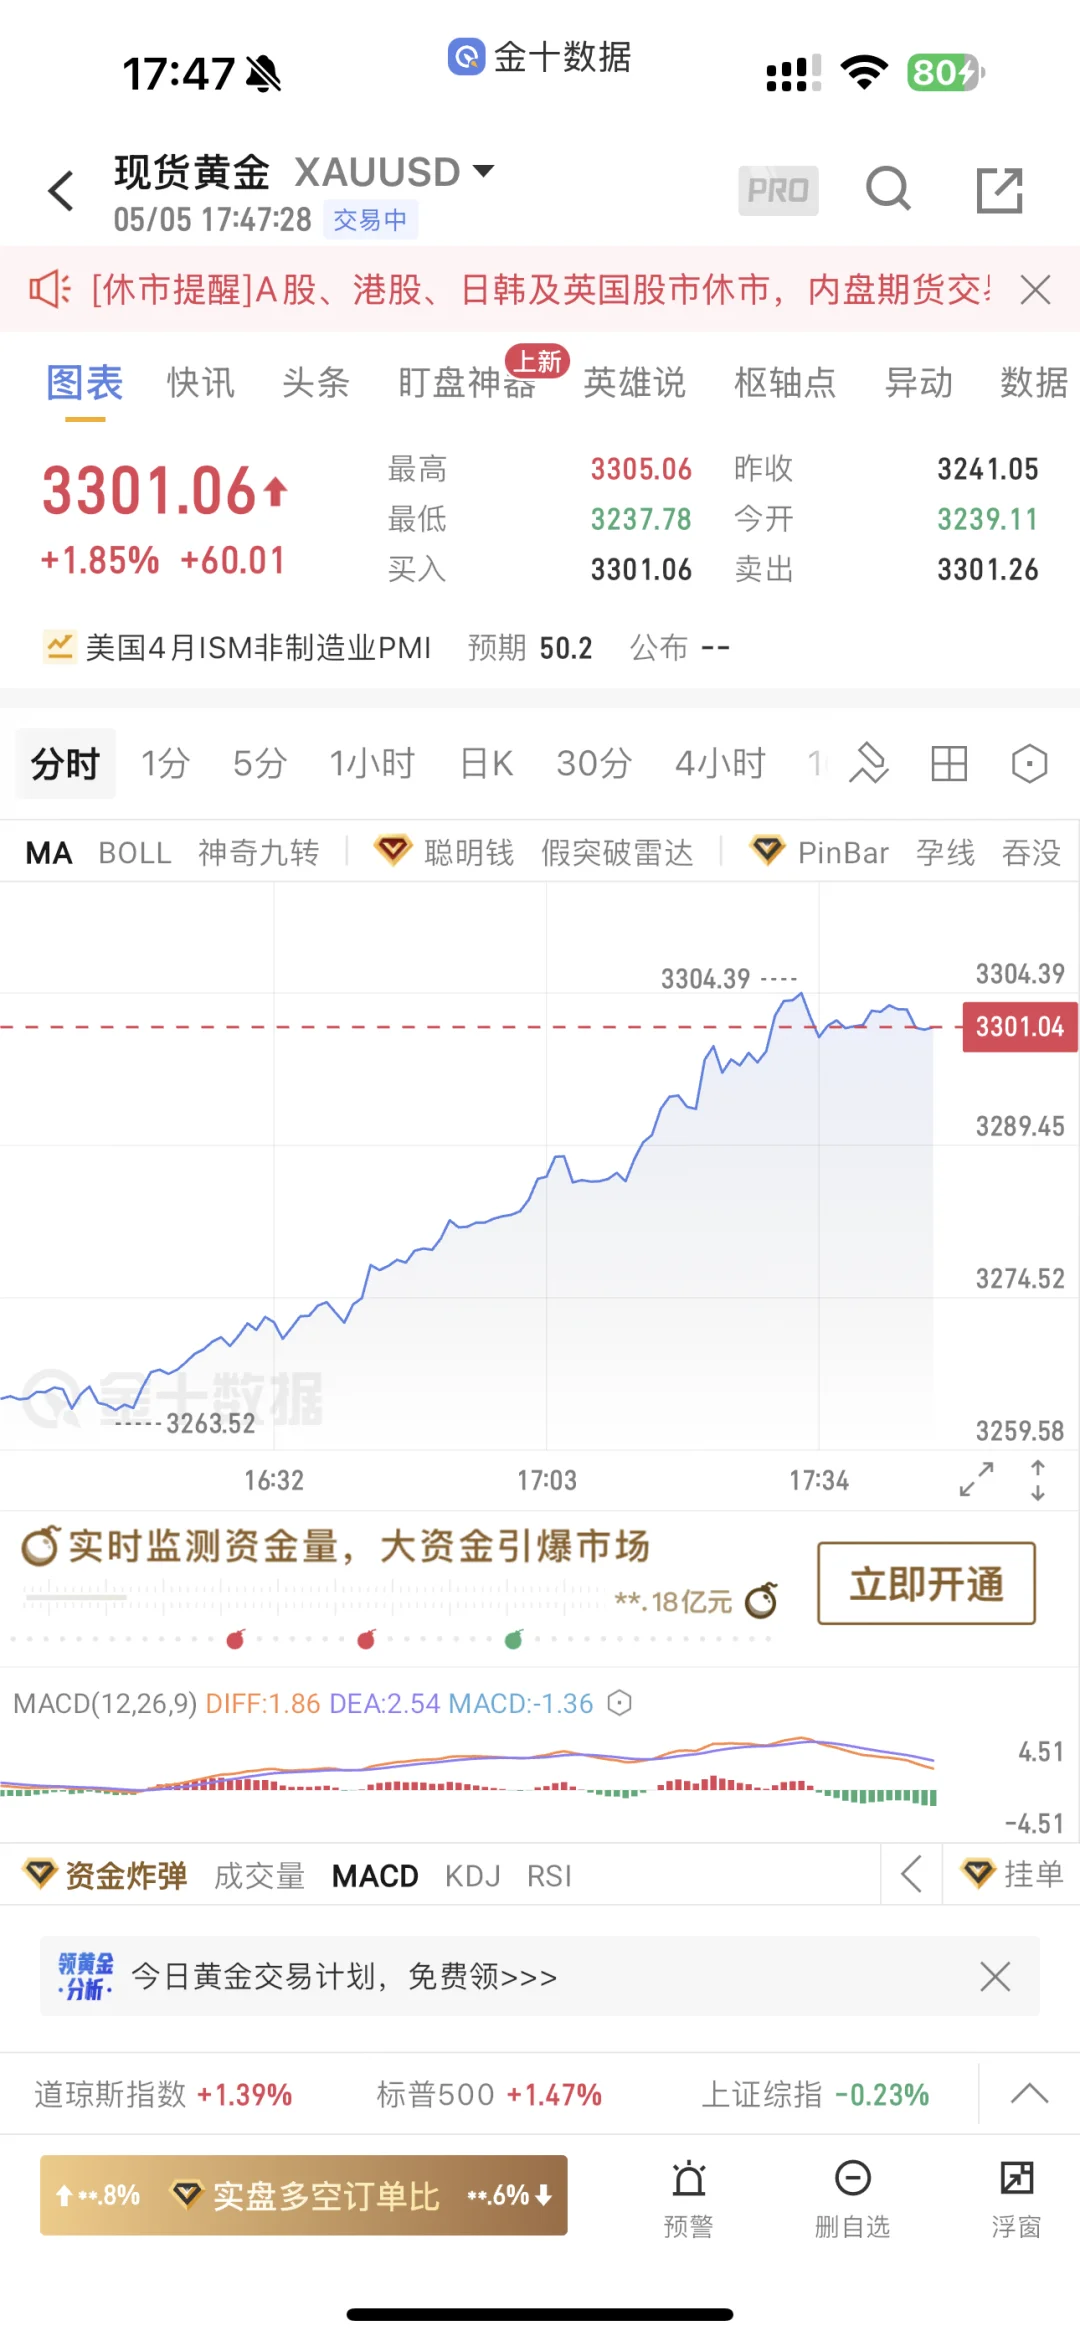Screen dimensions: 1080x2341
Task: Close the gold trading plan promo
Action: (x=995, y=1976)
